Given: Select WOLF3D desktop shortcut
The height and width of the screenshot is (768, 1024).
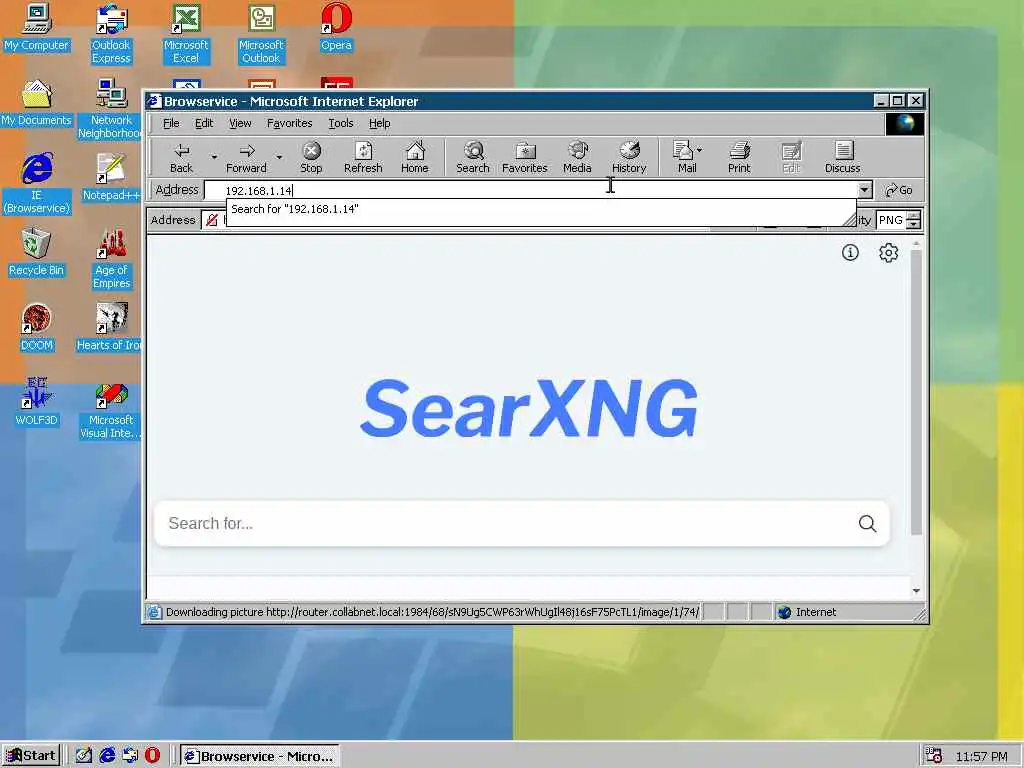Looking at the screenshot, I should pyautogui.click(x=36, y=402).
